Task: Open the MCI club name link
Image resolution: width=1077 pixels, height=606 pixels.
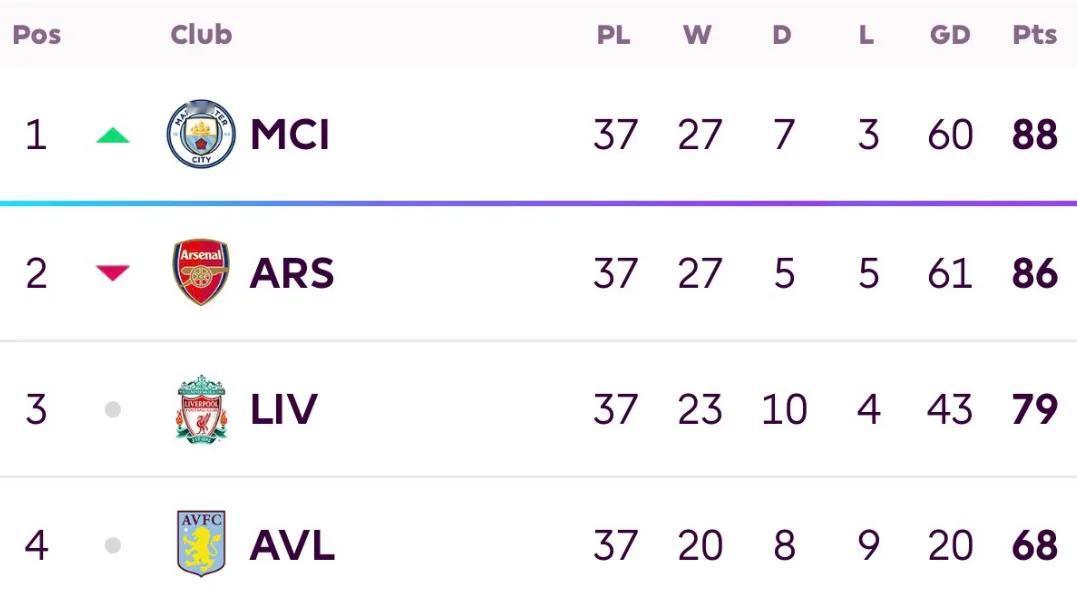Action: pyautogui.click(x=290, y=134)
